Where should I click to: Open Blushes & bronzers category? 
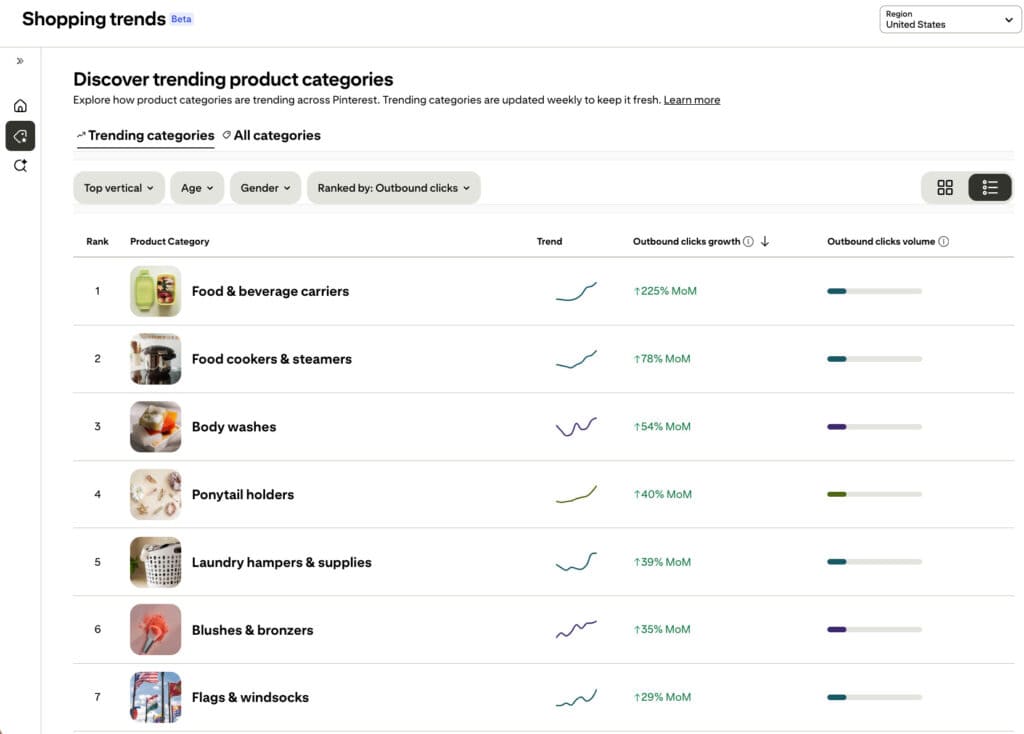[x=253, y=630]
